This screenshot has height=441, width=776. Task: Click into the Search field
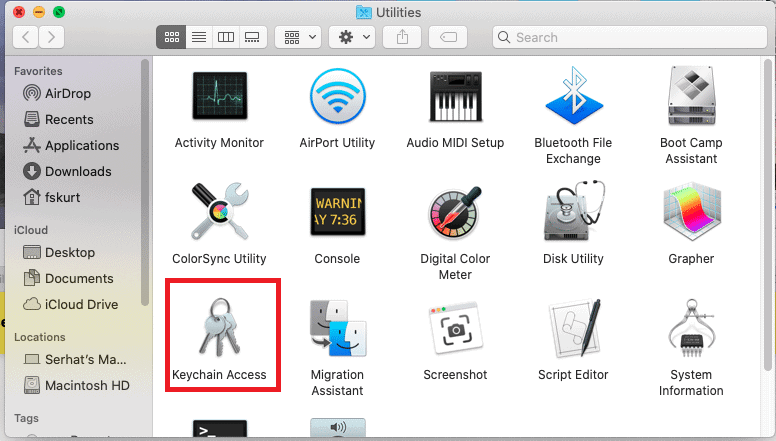point(630,37)
